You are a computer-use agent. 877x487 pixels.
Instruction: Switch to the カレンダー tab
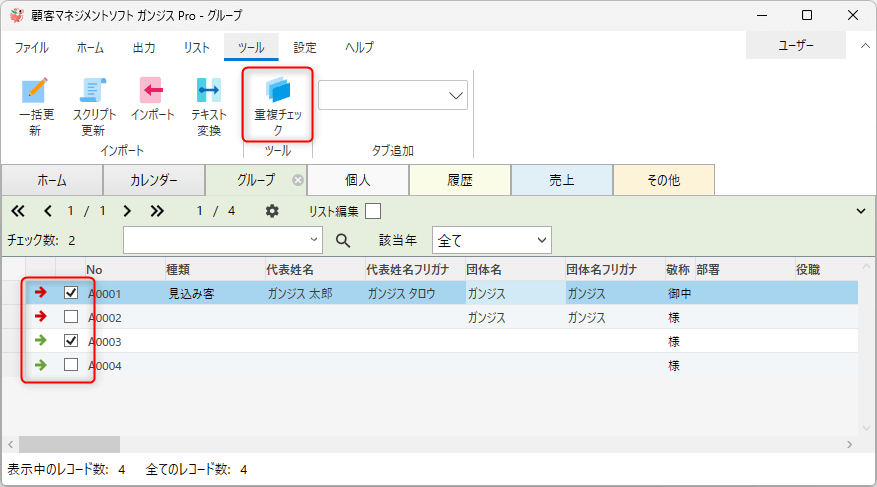pos(154,180)
